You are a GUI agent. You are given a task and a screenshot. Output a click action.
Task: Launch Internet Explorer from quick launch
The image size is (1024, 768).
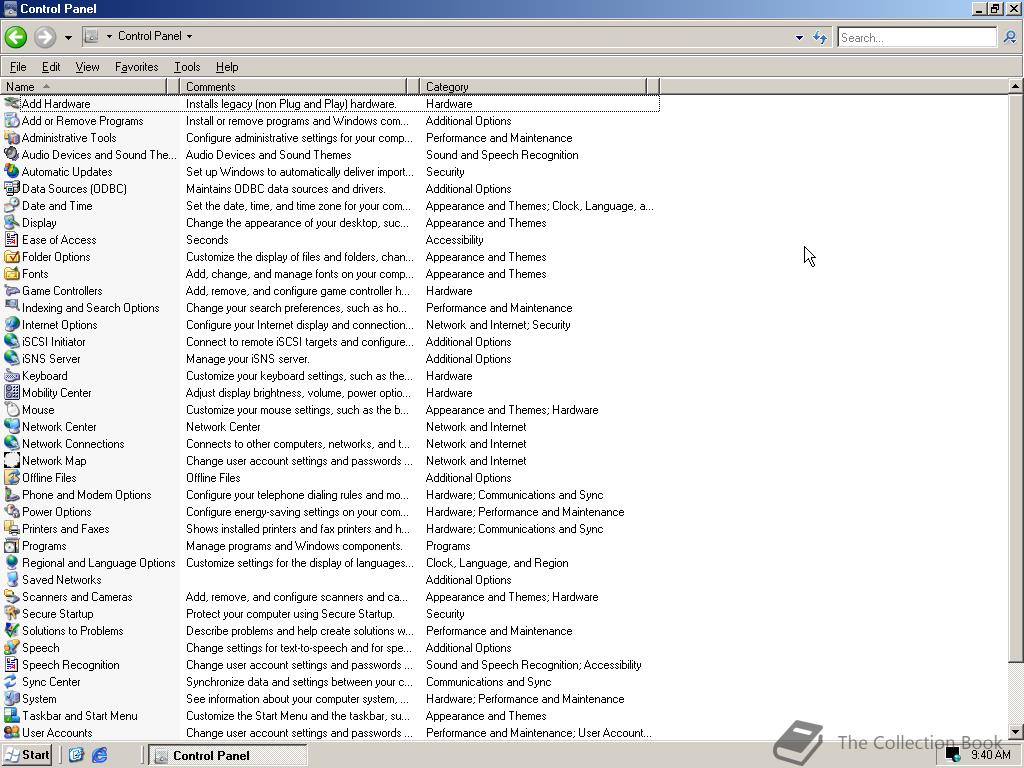point(99,755)
